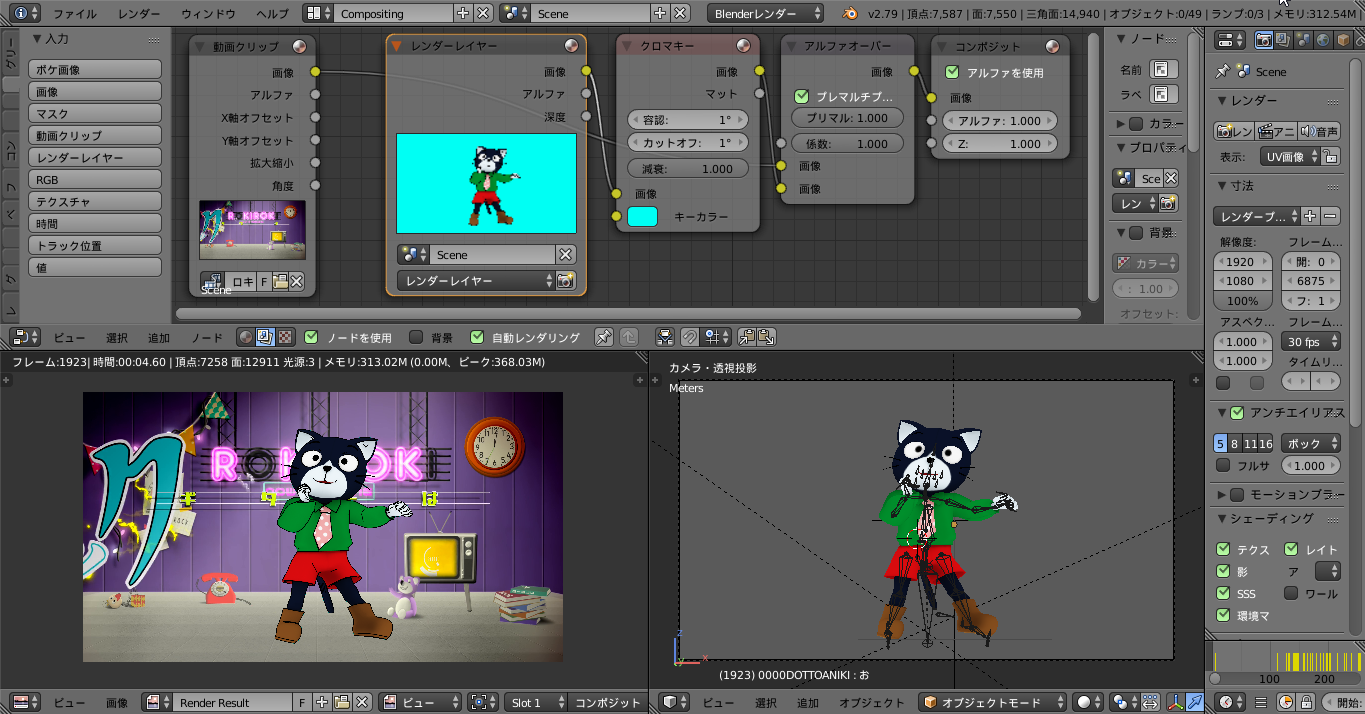Add a new render preset with plus
This screenshot has height=714, width=1365.
[1310, 216]
